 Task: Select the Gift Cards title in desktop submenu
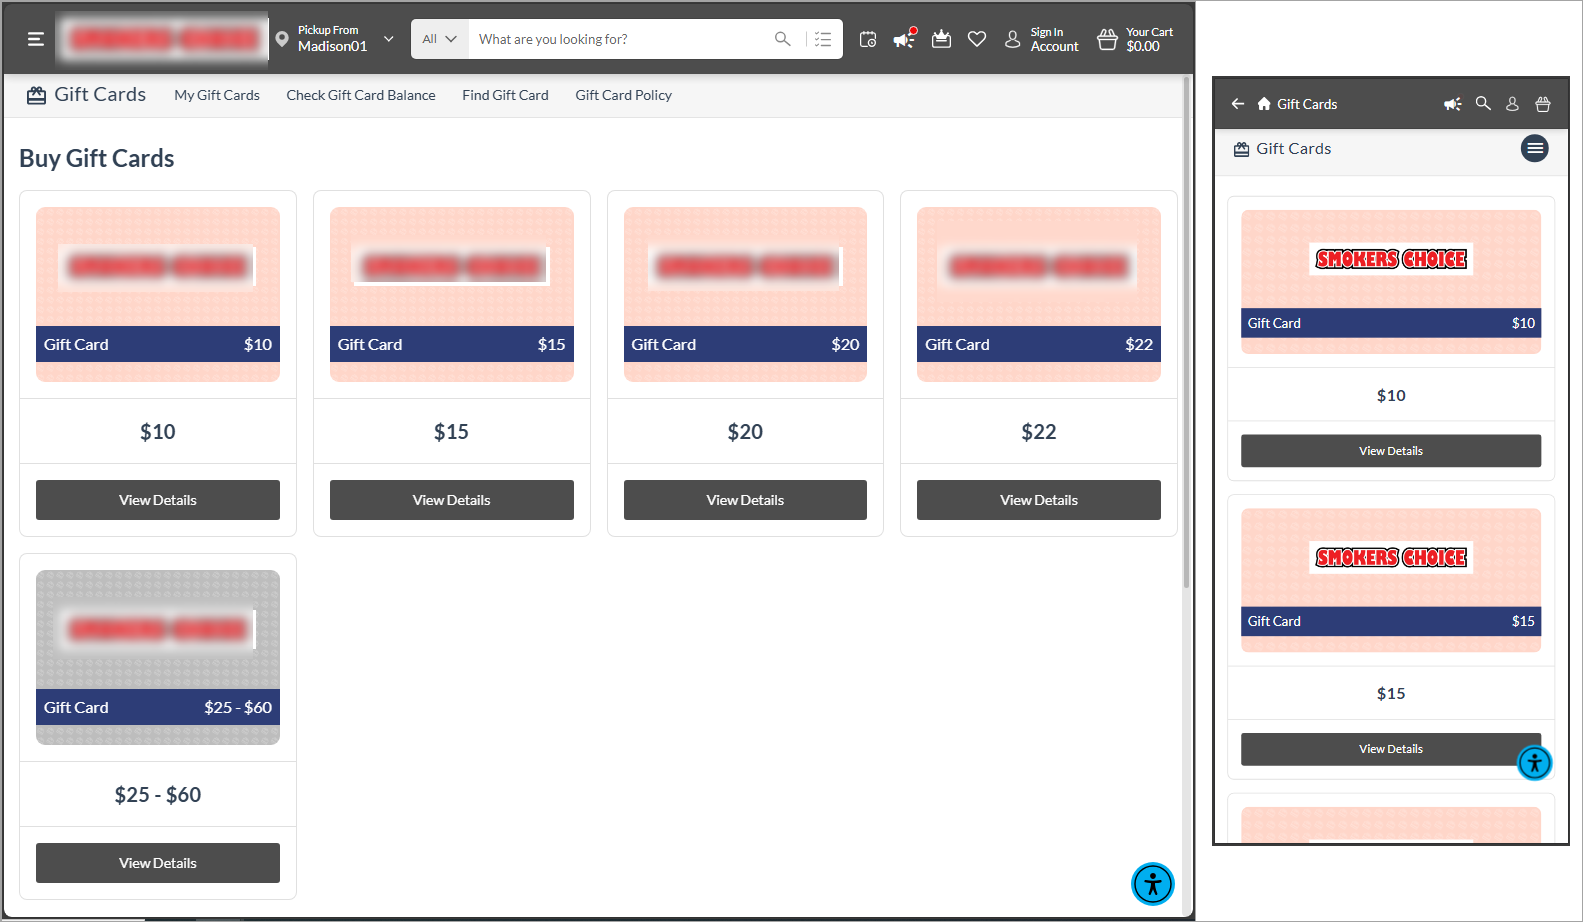[100, 94]
